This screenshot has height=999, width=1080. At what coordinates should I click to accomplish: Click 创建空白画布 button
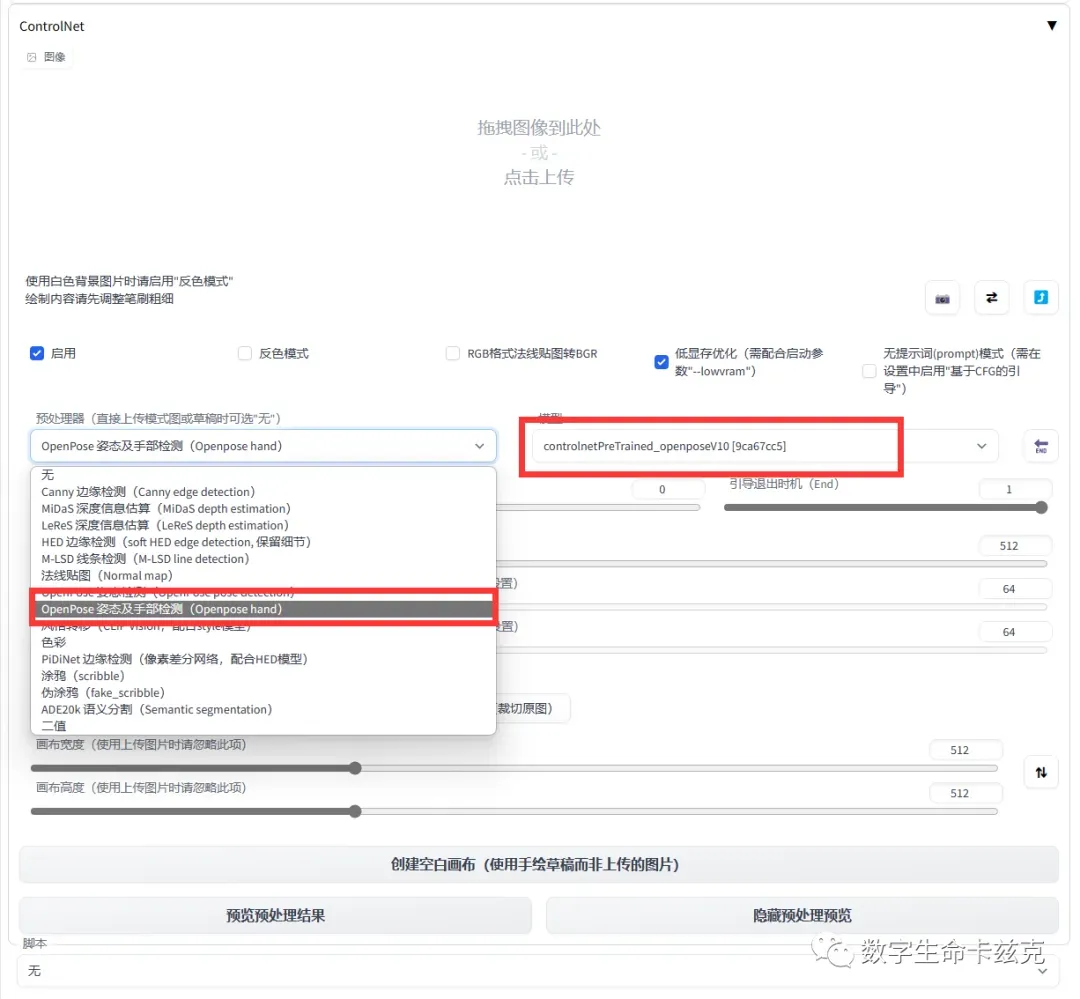[538, 865]
